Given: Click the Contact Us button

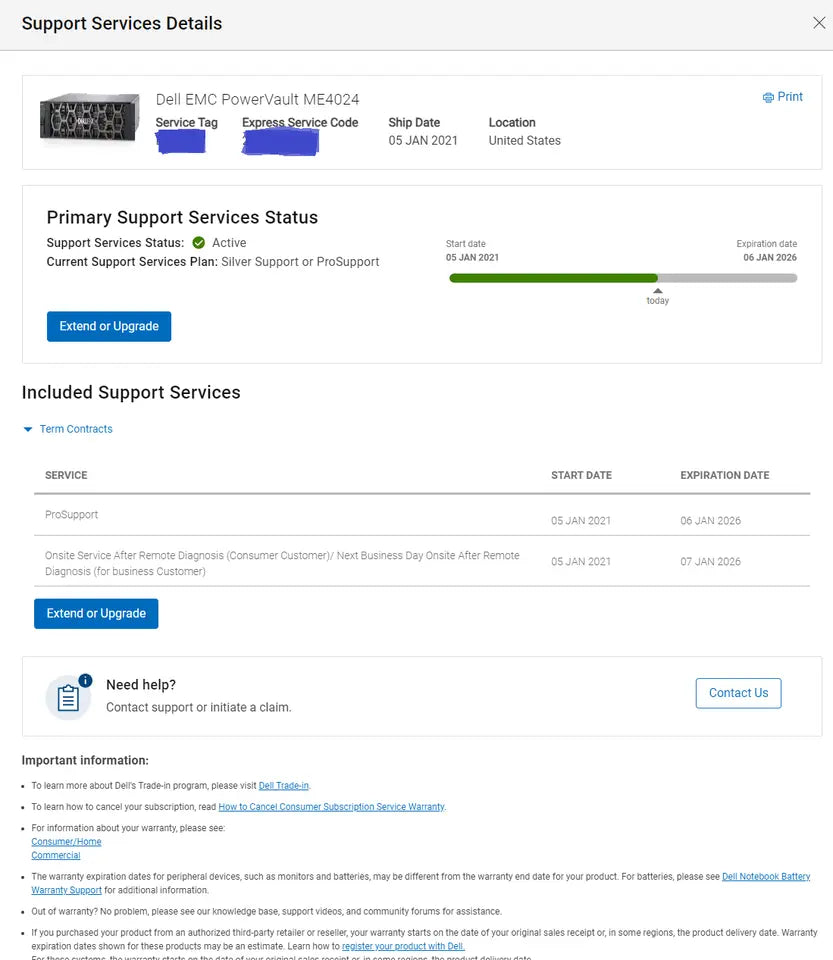Looking at the screenshot, I should click(738, 693).
